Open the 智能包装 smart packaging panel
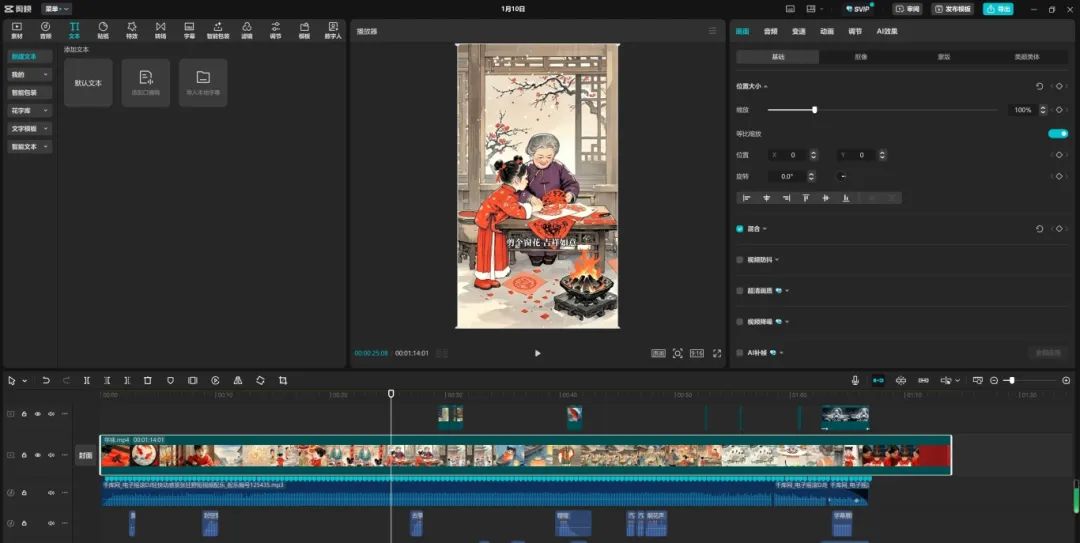 218,30
